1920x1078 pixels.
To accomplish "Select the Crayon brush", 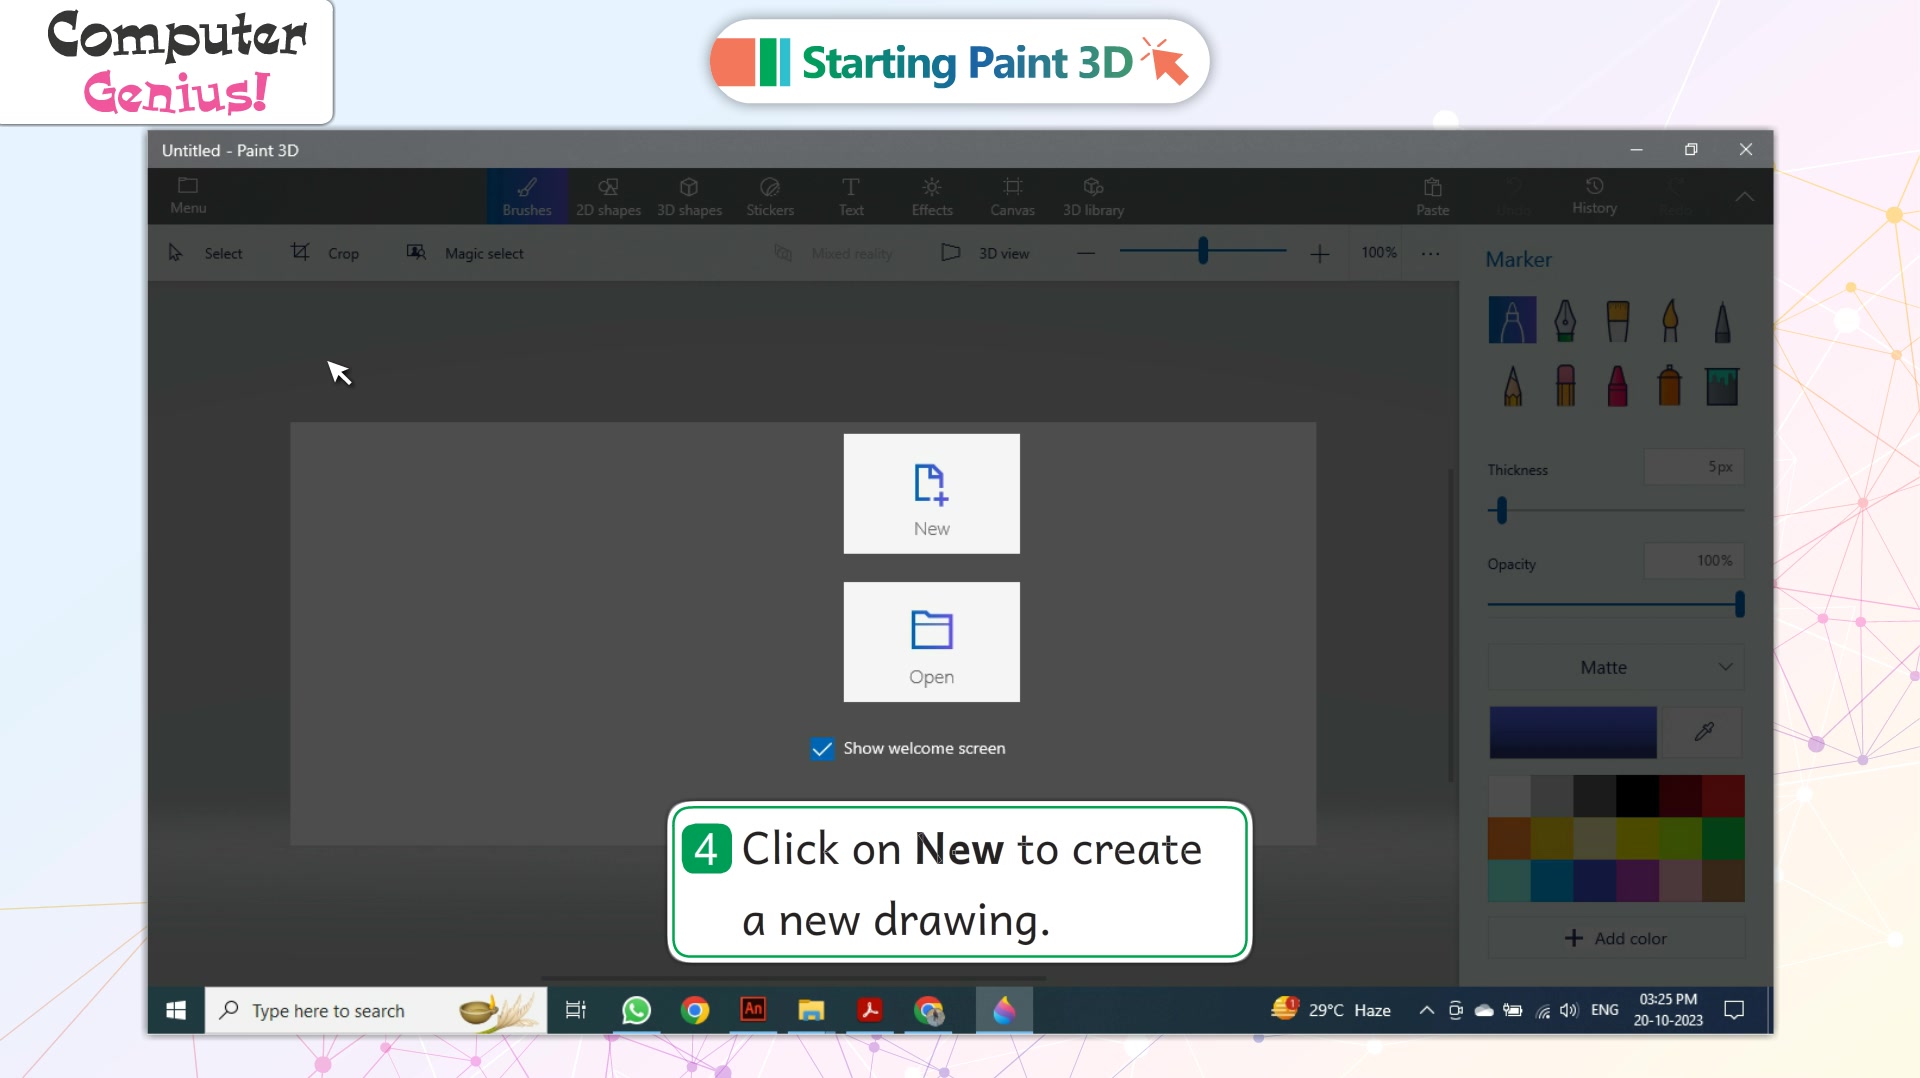I will 1617,385.
